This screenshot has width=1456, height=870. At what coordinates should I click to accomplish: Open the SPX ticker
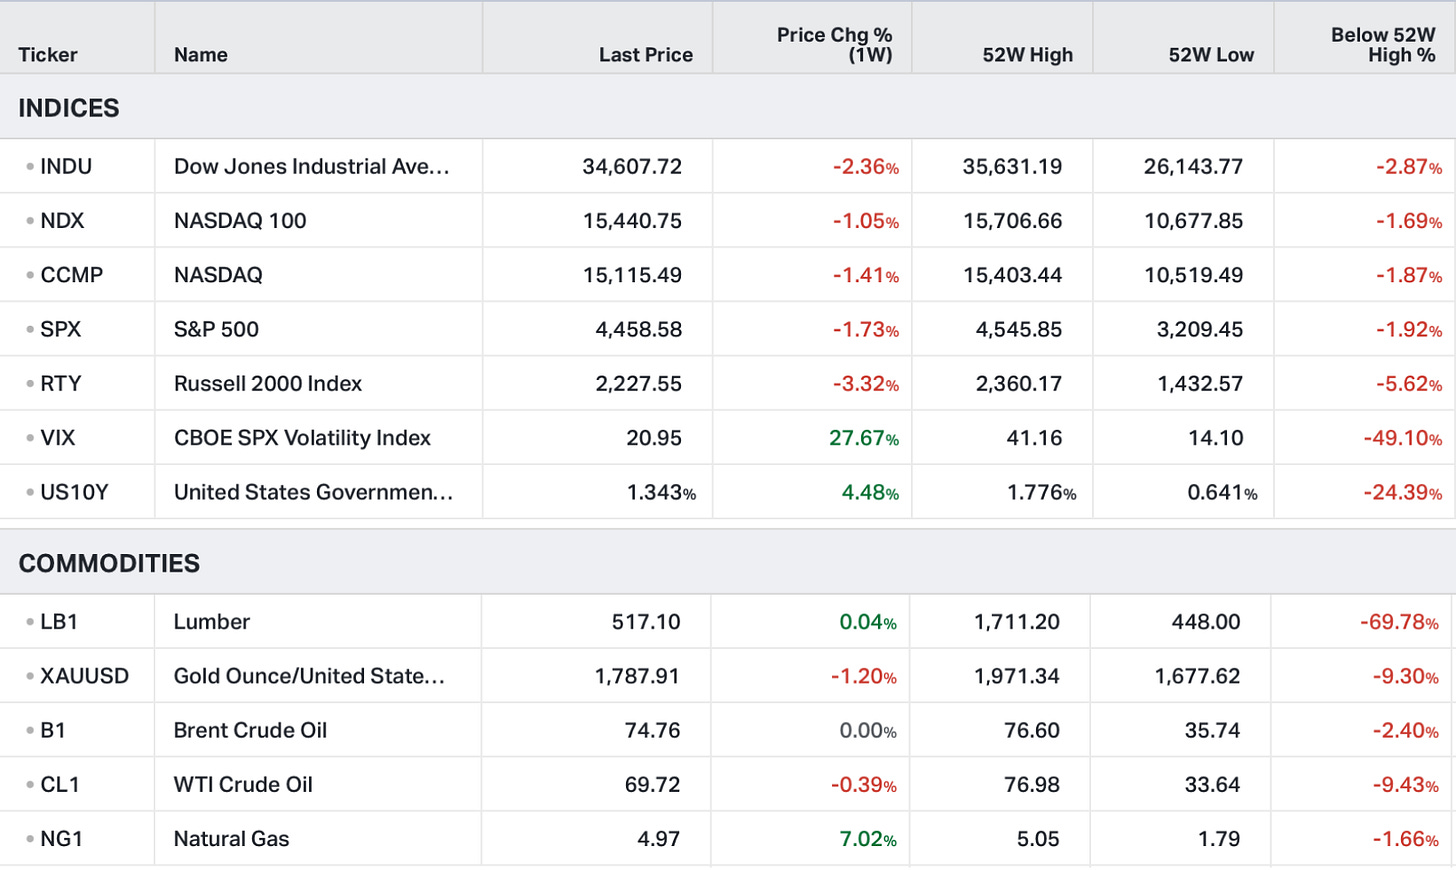(x=60, y=329)
